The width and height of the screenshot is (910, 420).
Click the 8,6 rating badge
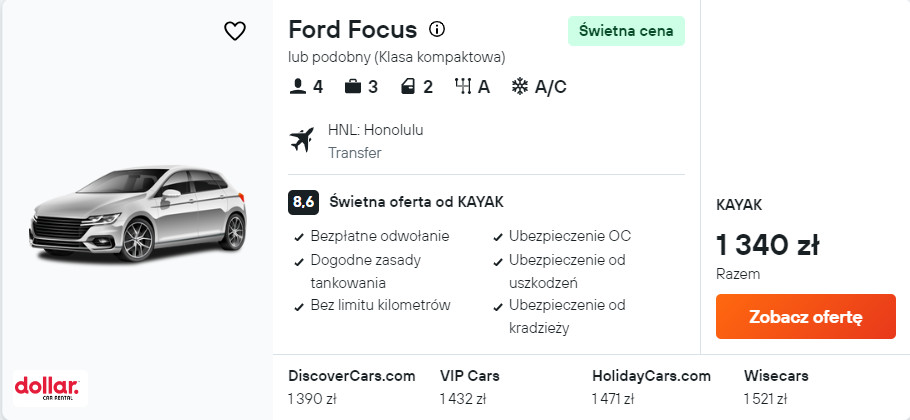point(303,202)
